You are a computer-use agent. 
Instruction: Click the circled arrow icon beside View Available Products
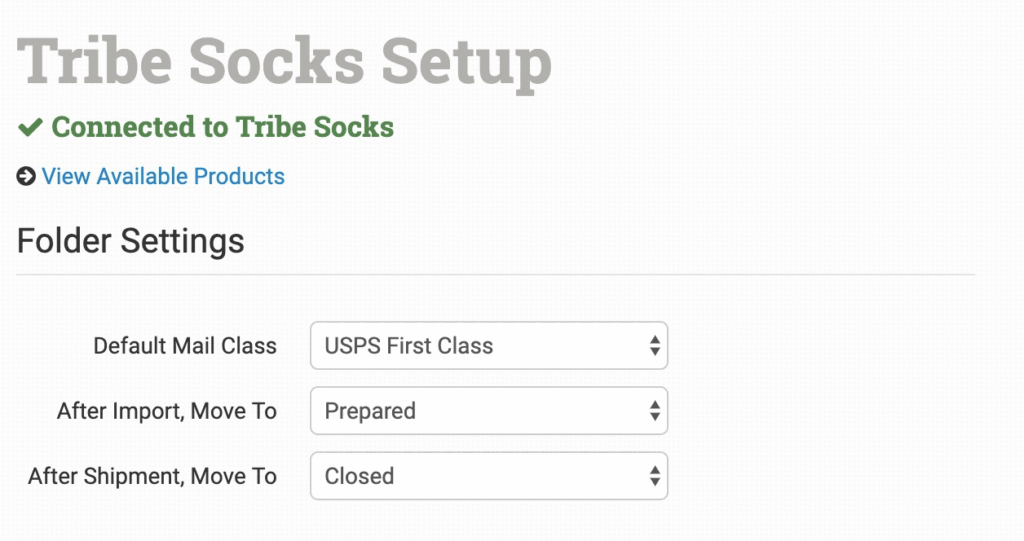coord(26,177)
